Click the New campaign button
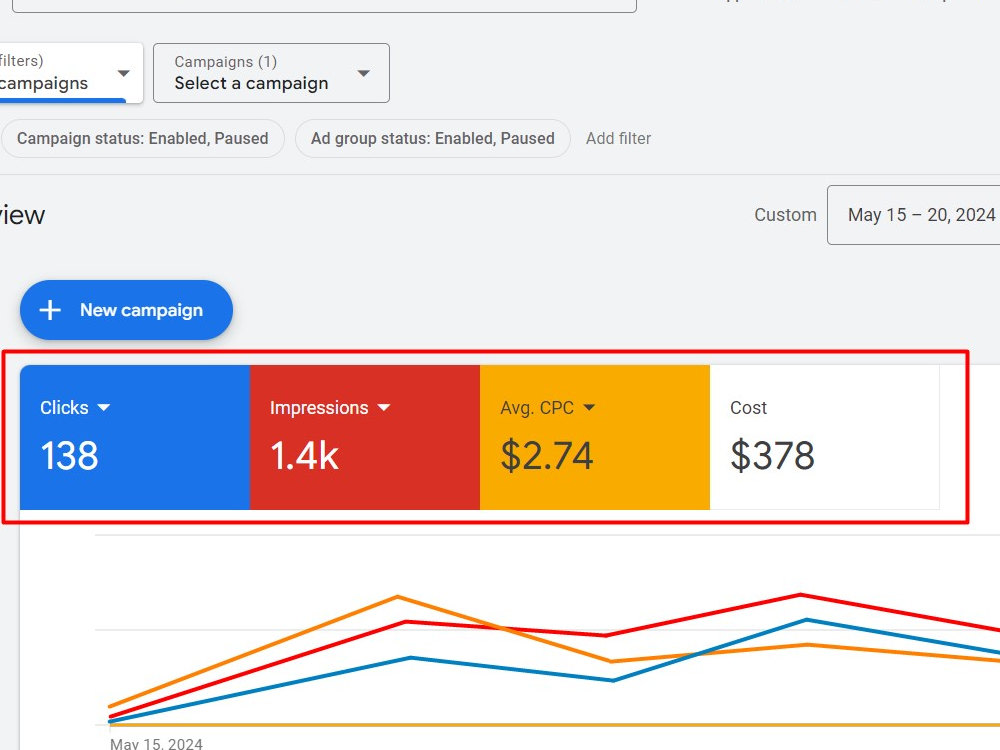This screenshot has height=750, width=1000. (126, 310)
